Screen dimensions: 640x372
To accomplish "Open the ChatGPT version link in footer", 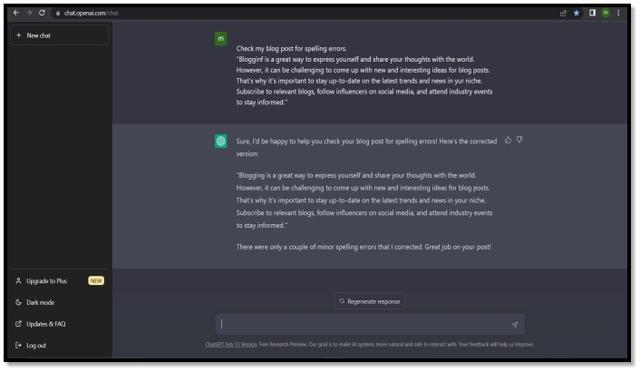I will (x=231, y=345).
